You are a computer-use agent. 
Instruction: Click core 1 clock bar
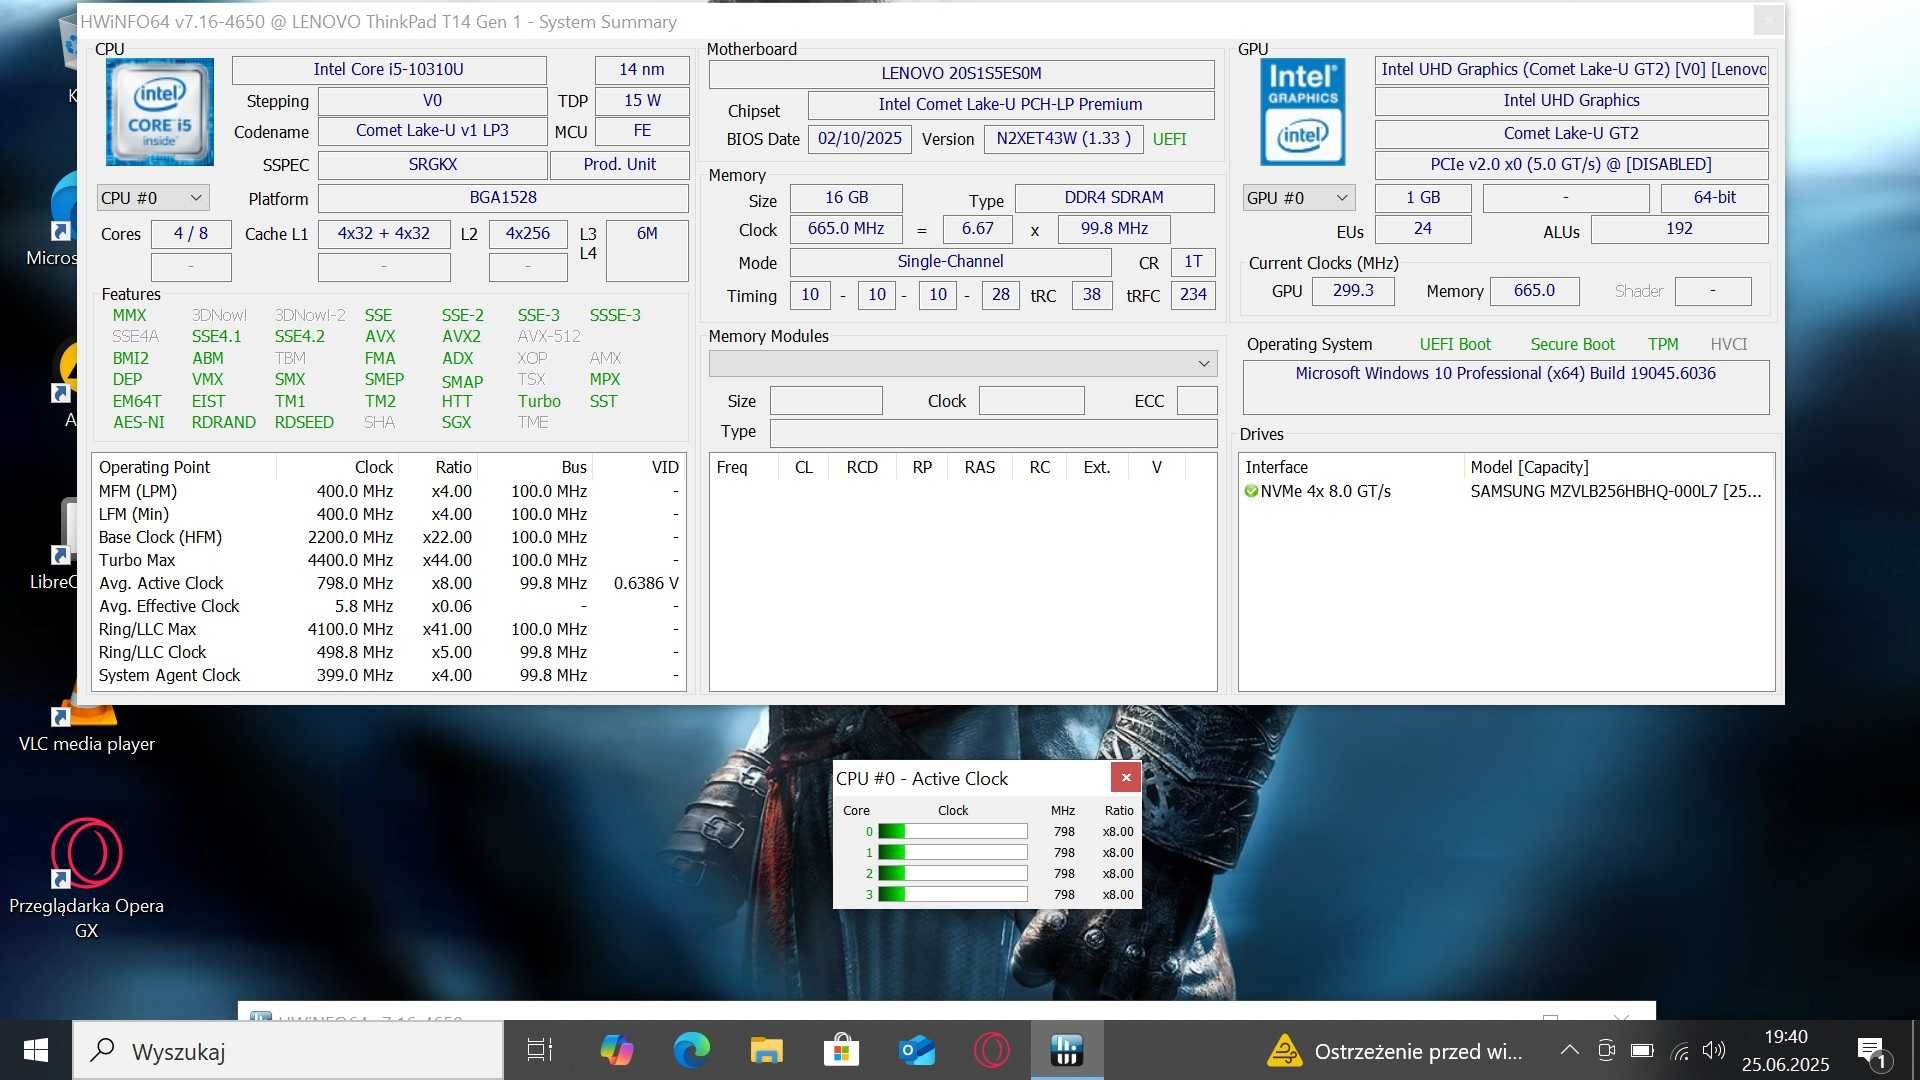point(952,852)
